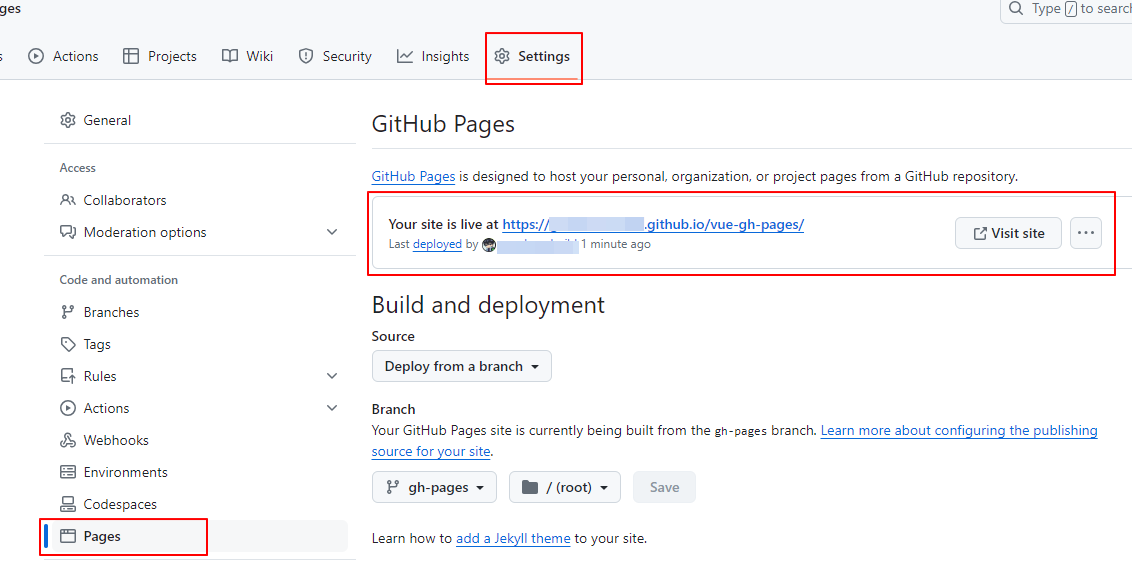Click the branch icon in gh-pages selector

point(393,488)
